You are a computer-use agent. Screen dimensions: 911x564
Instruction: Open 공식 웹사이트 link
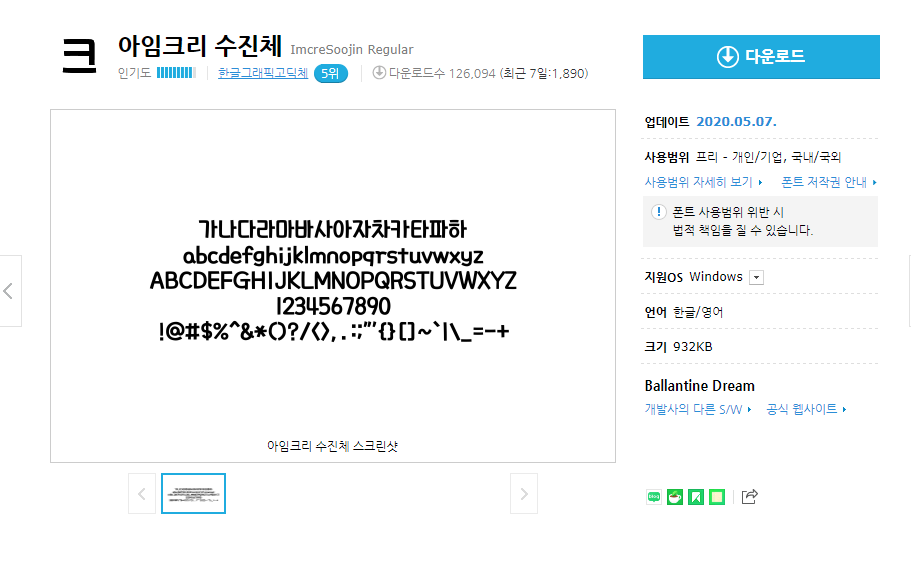pos(806,409)
